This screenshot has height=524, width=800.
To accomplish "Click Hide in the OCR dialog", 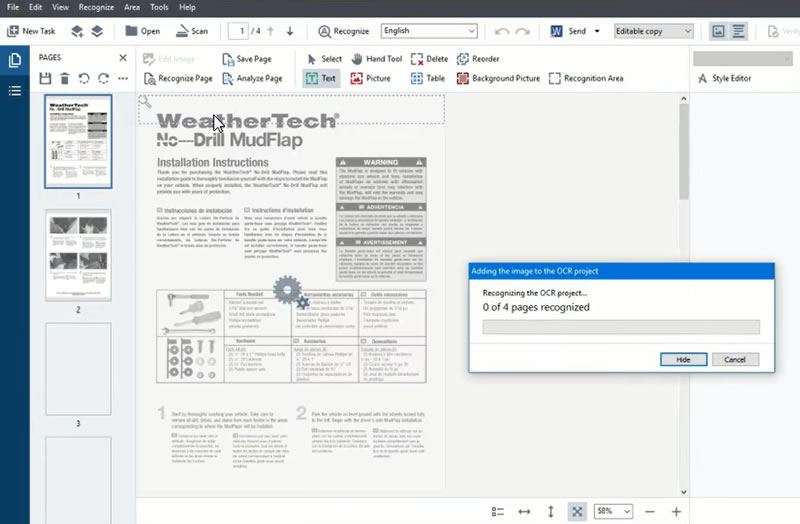I will tap(684, 359).
